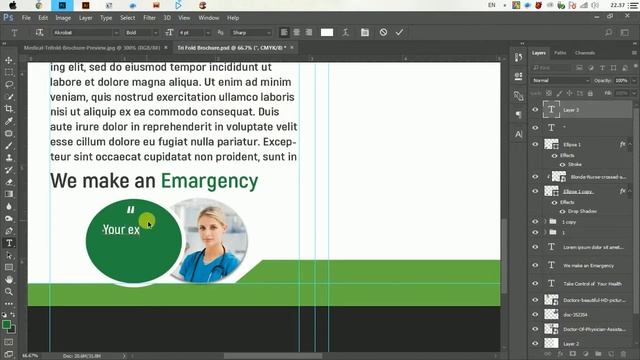Select the Clone Stamp tool
640x360 pixels.
click(9, 158)
